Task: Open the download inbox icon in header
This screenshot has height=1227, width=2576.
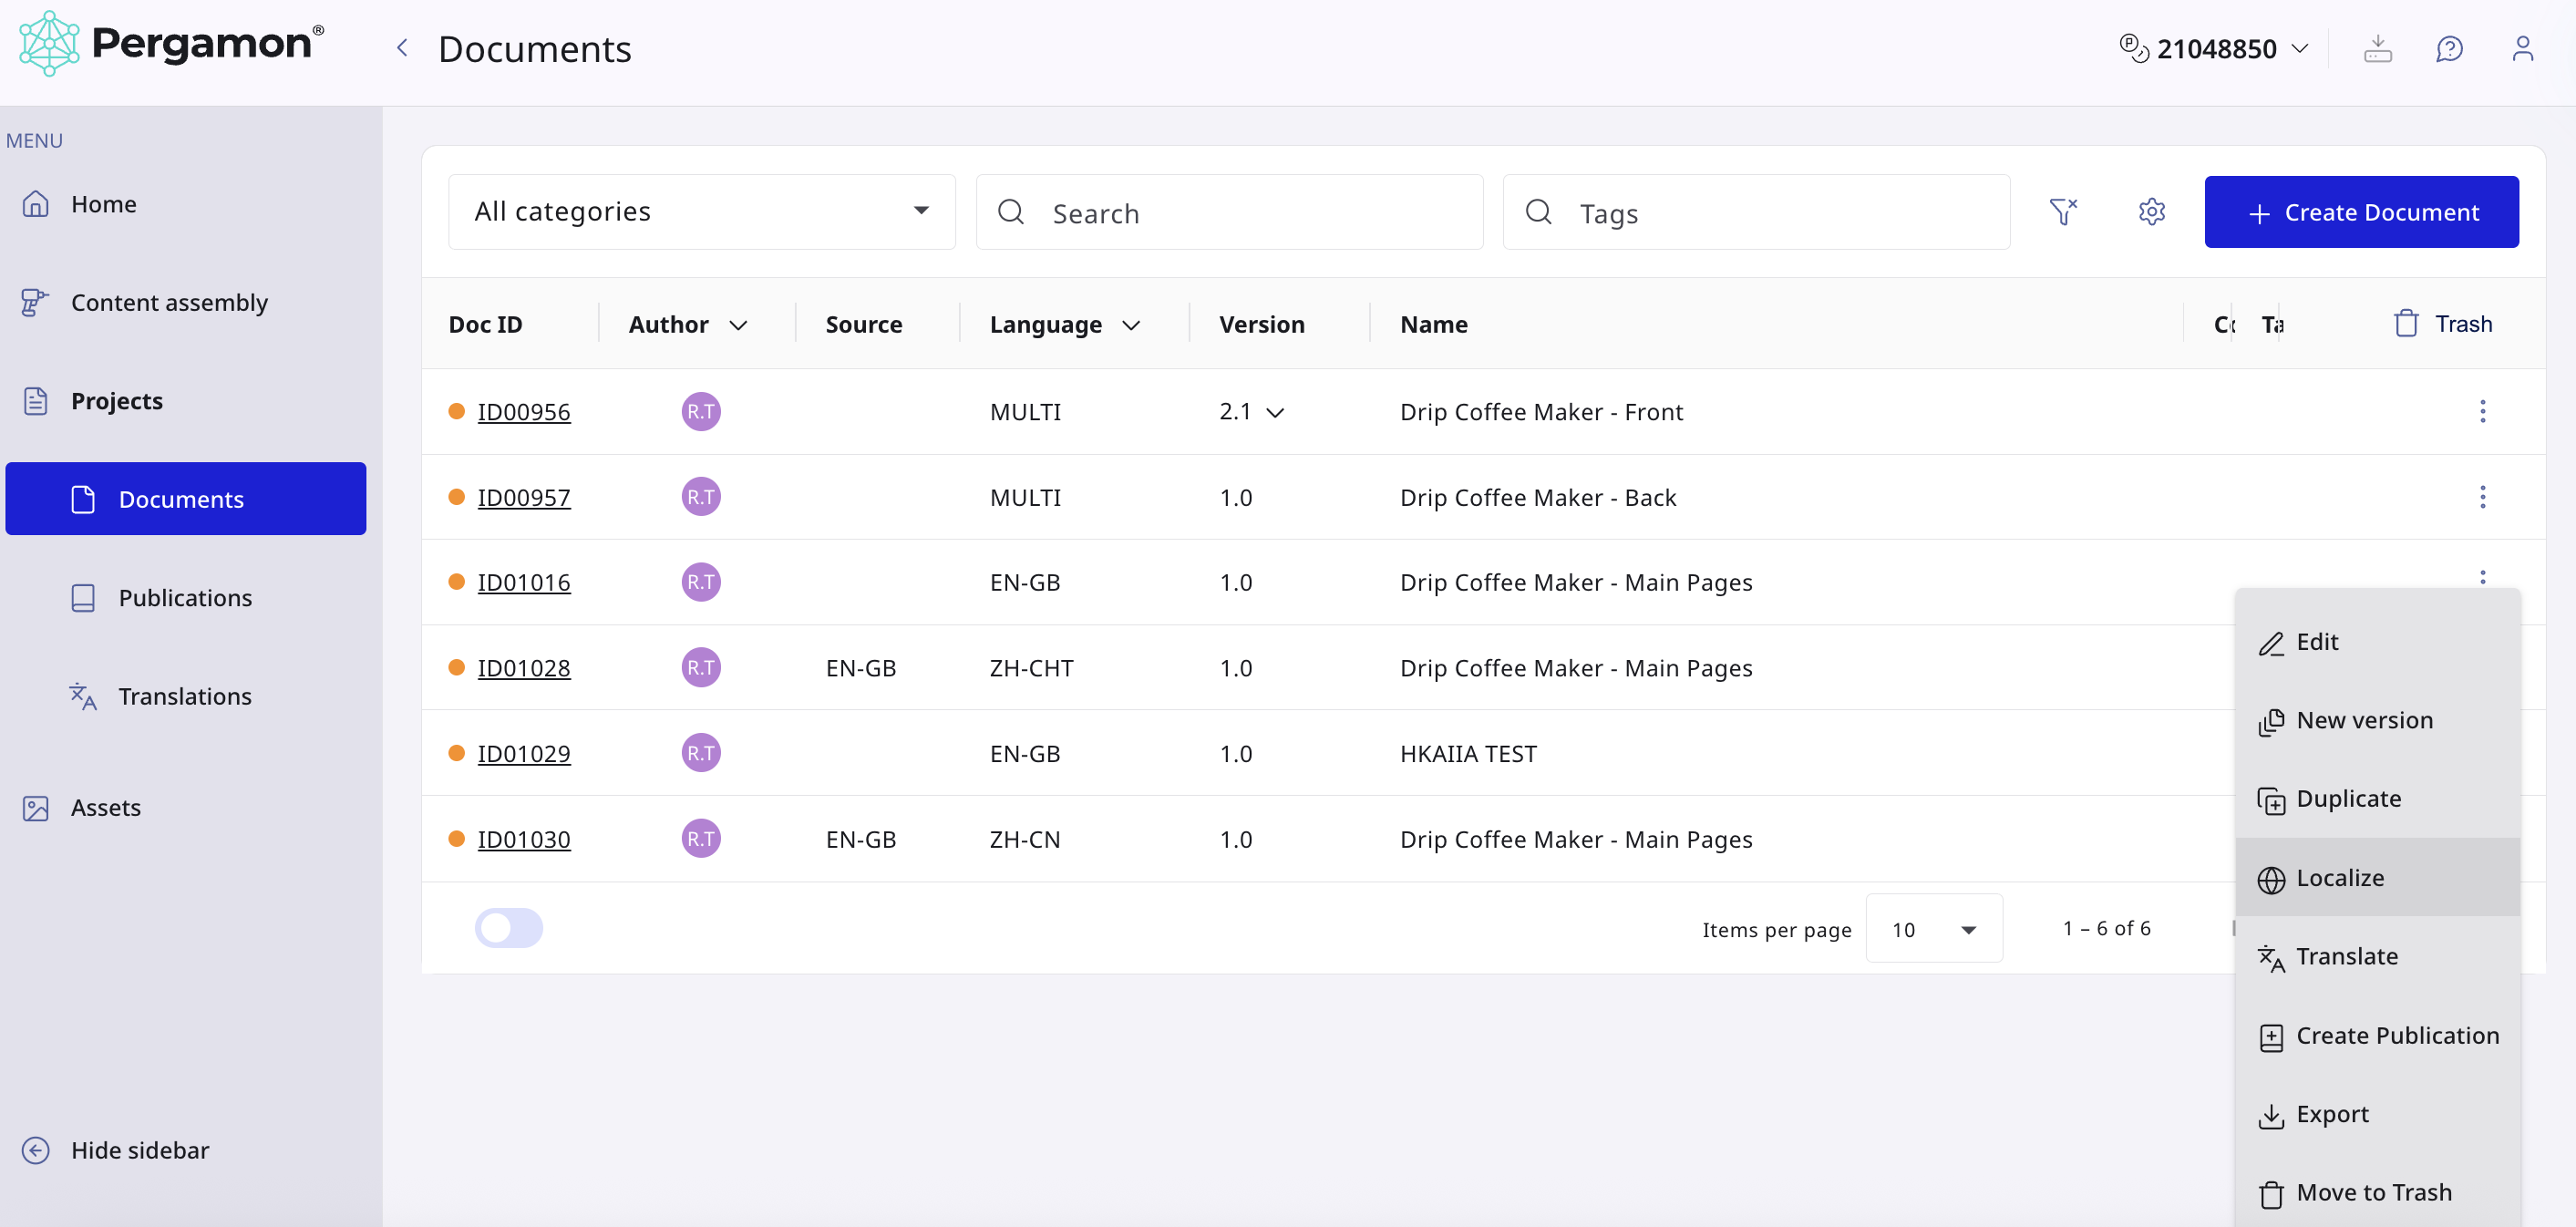Action: [2377, 48]
